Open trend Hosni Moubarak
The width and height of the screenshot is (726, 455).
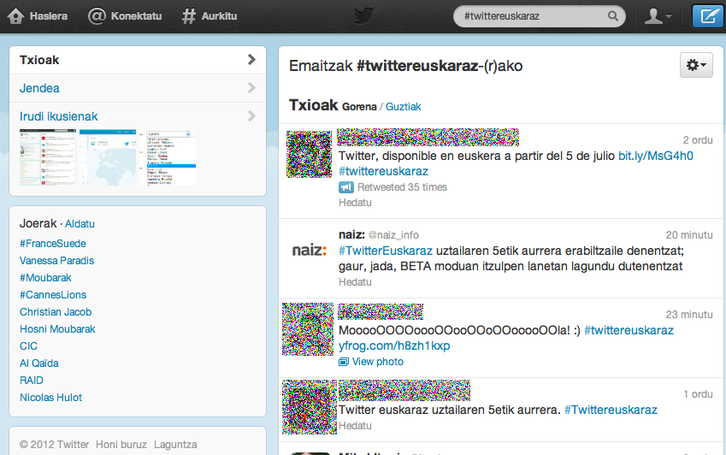[x=57, y=329]
